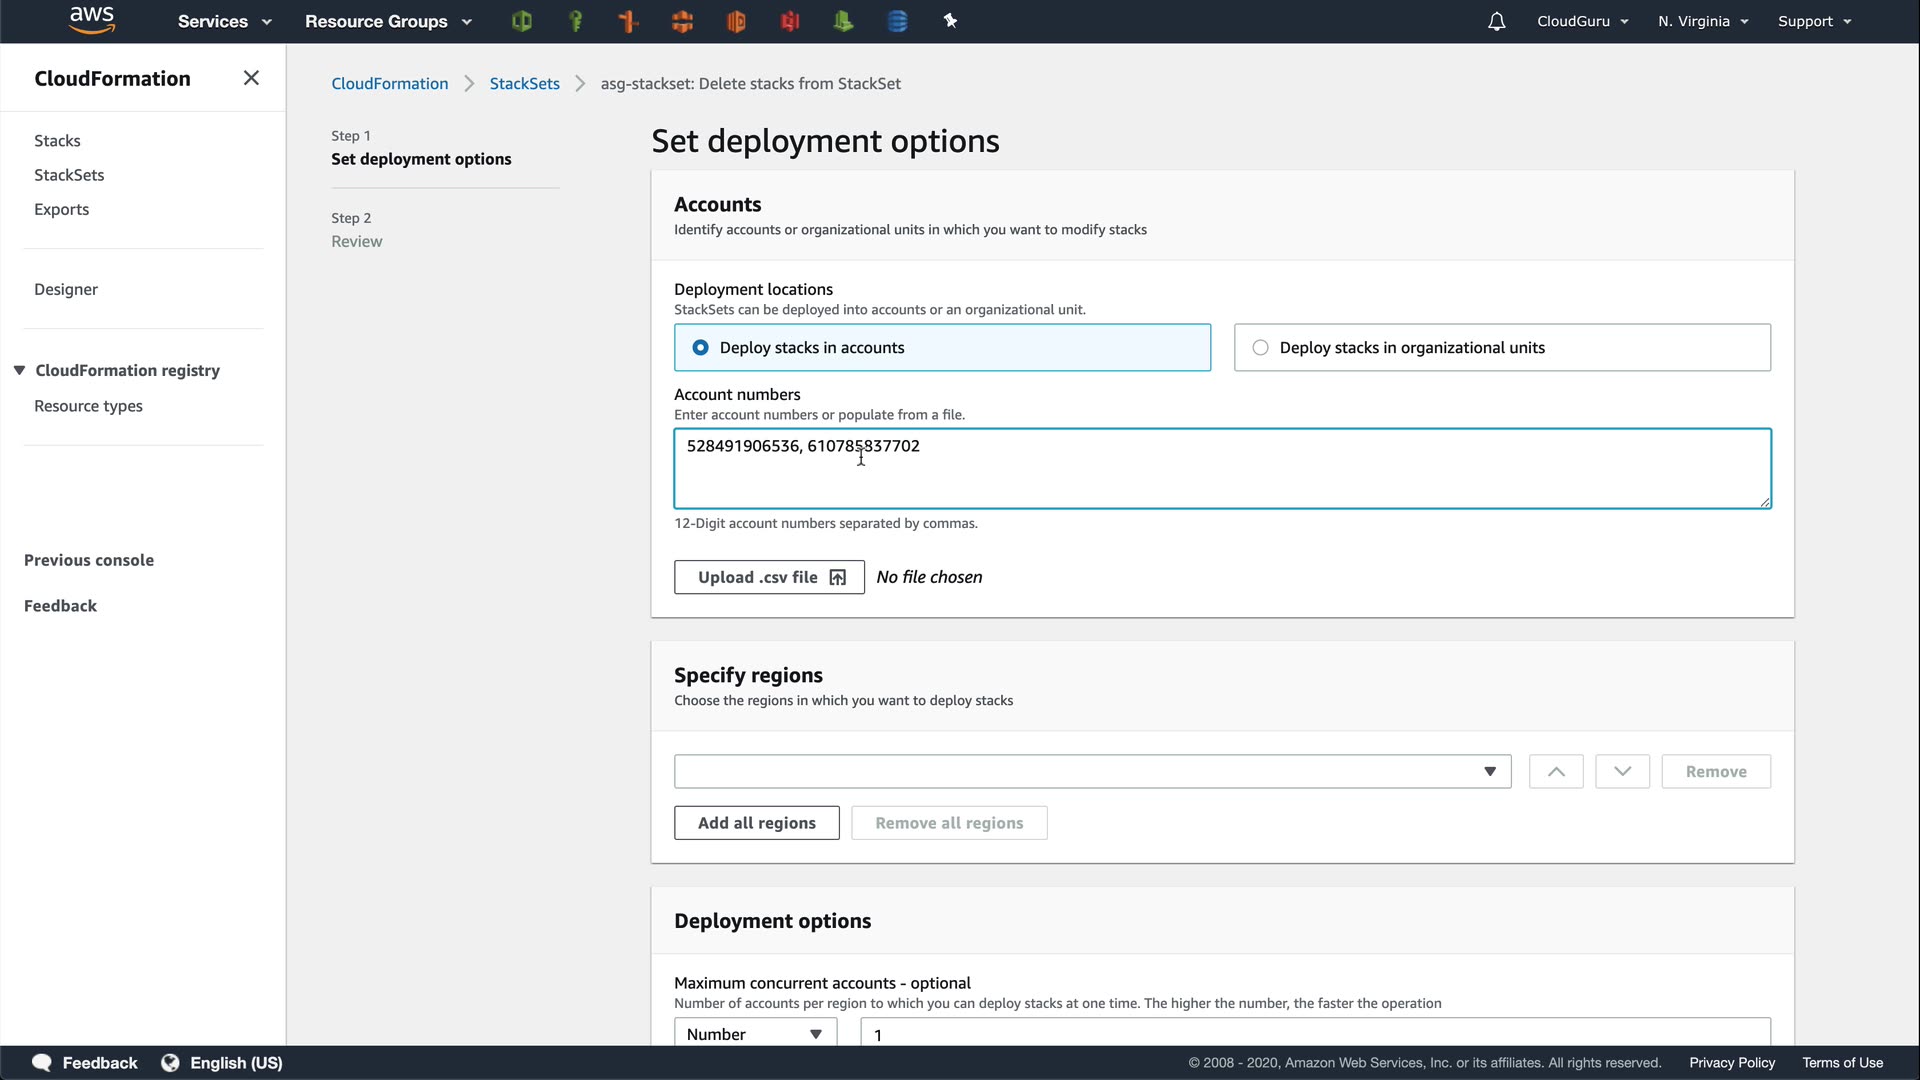Move selected region up with chevron
Image resolution: width=1920 pixels, height=1080 pixels.
tap(1555, 771)
